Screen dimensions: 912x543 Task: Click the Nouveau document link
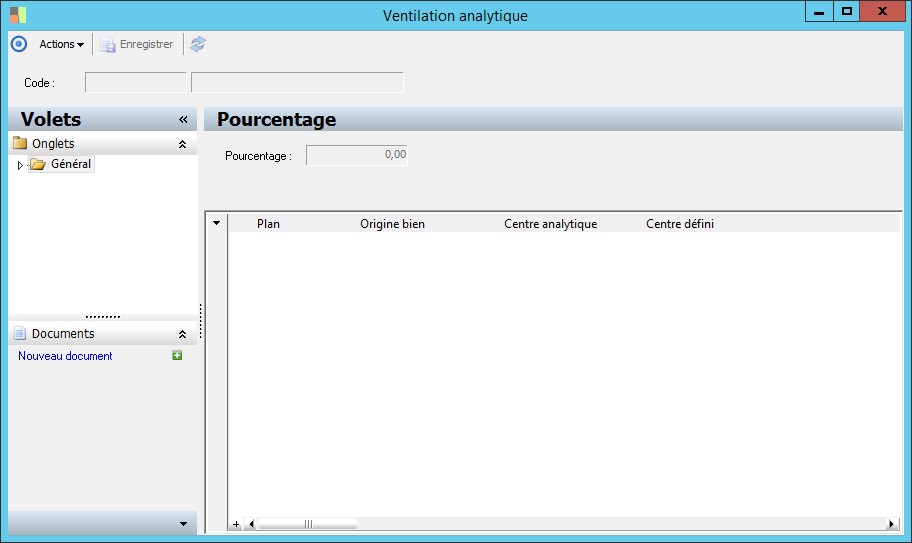pyautogui.click(x=65, y=356)
